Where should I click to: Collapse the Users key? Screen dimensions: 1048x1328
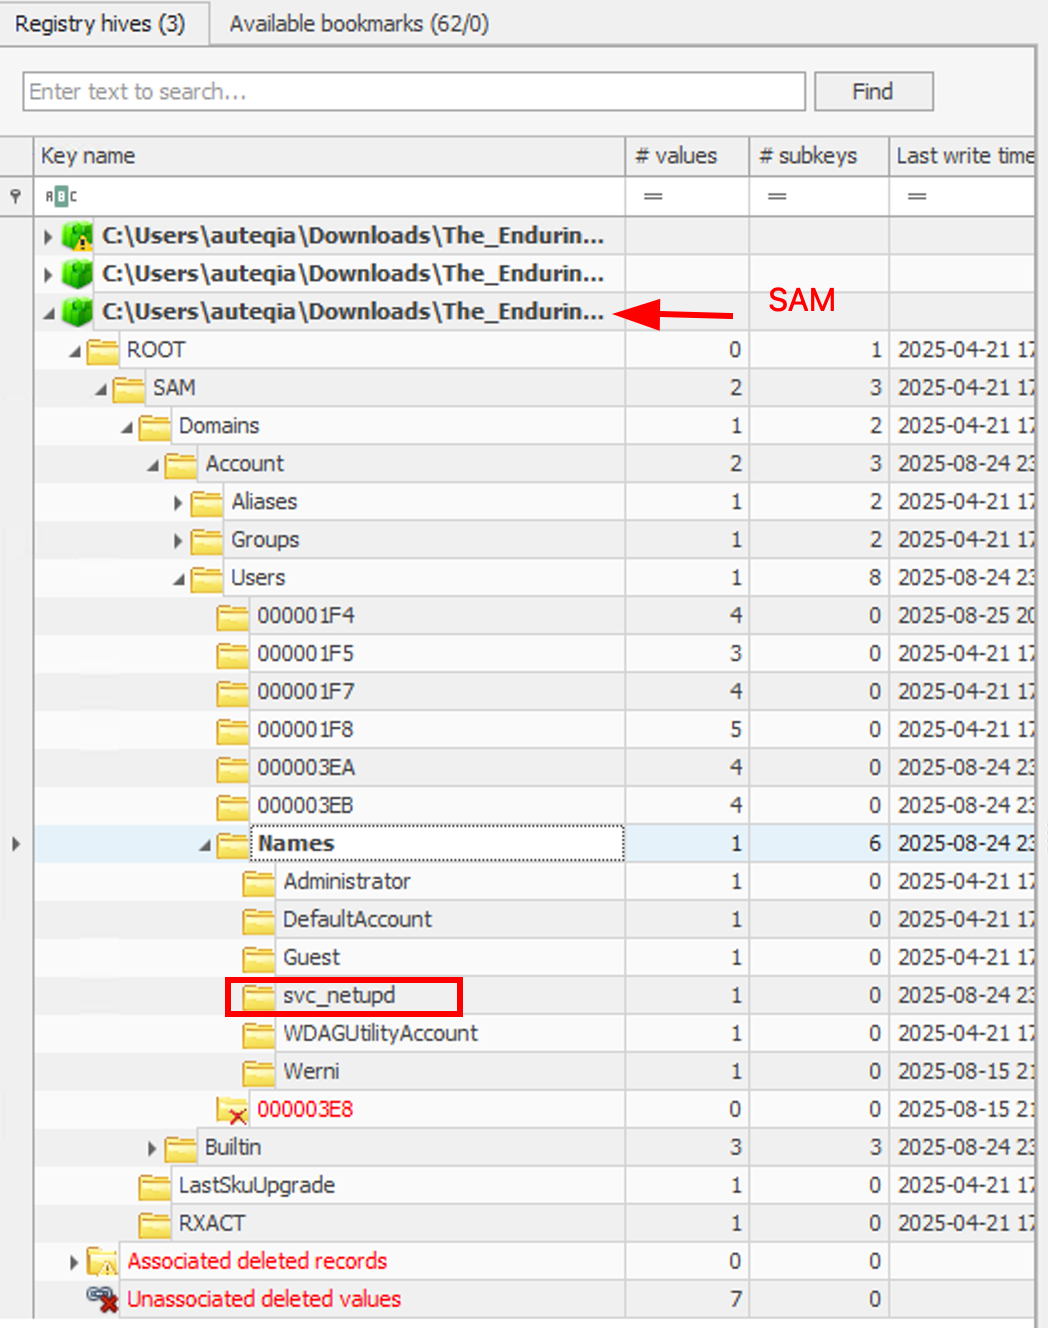pos(179,579)
